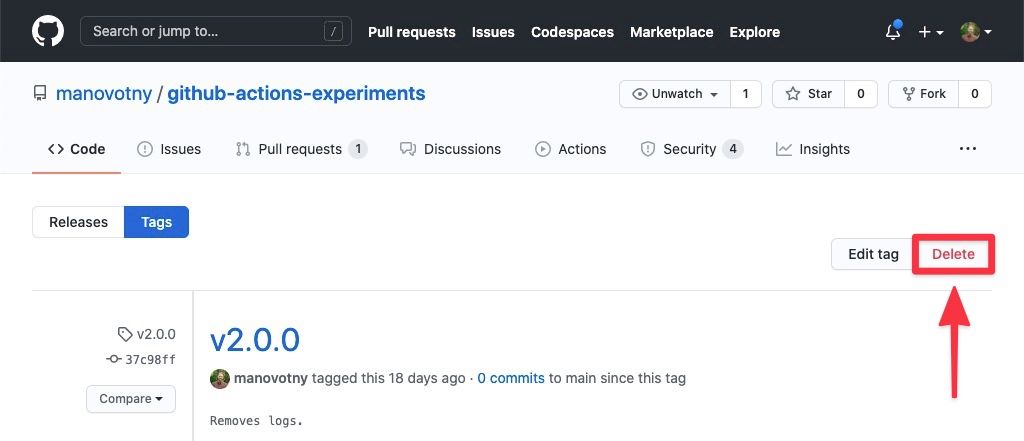Star this repository

pyautogui.click(x=809, y=94)
